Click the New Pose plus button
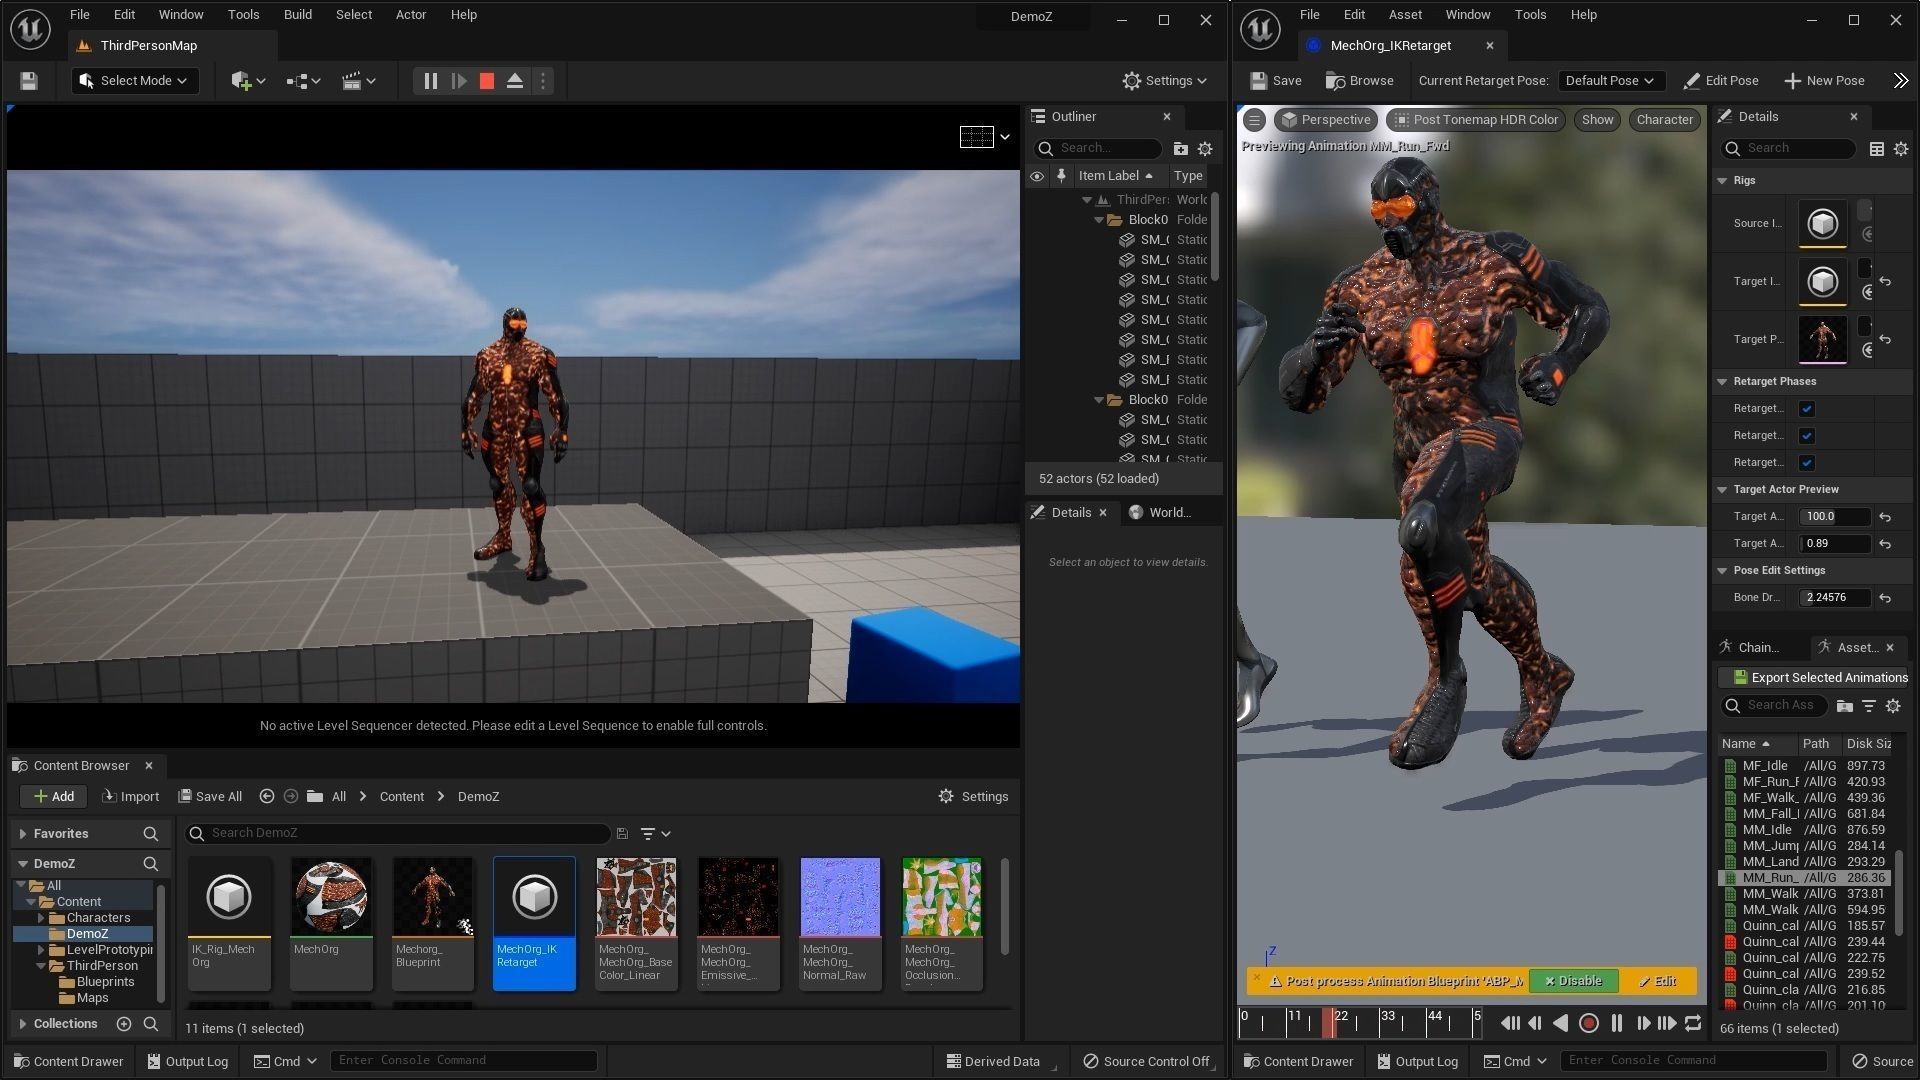Screen dimensions: 1920x1080 pos(1825,81)
